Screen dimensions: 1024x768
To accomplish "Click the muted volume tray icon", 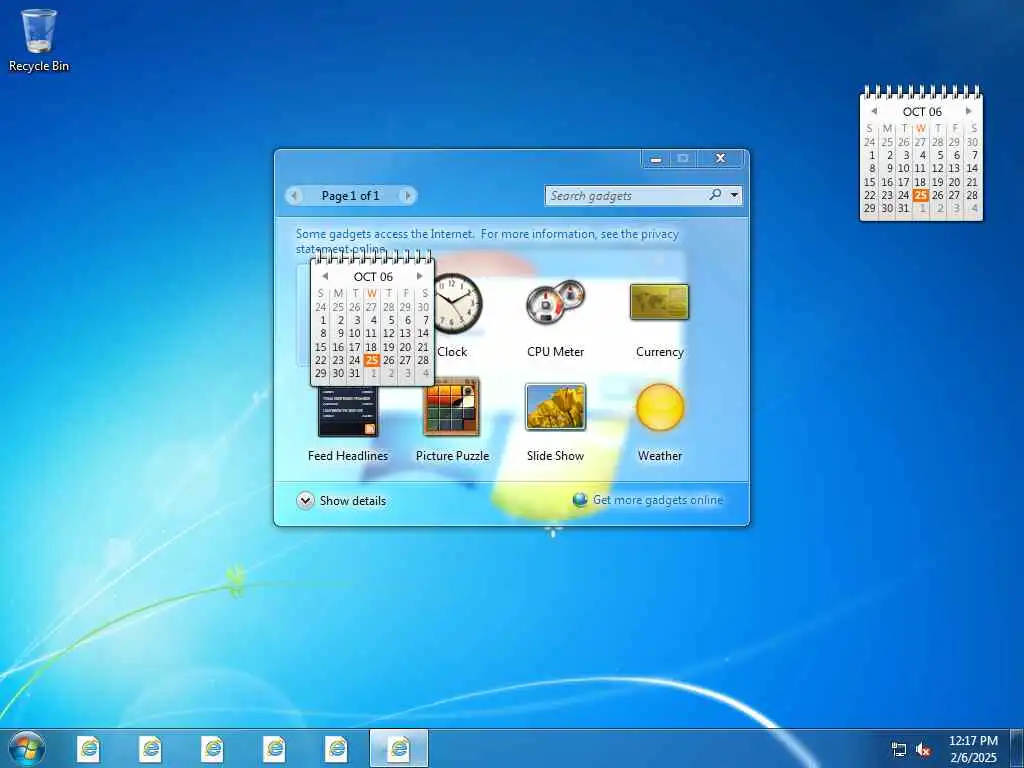I will (x=923, y=749).
